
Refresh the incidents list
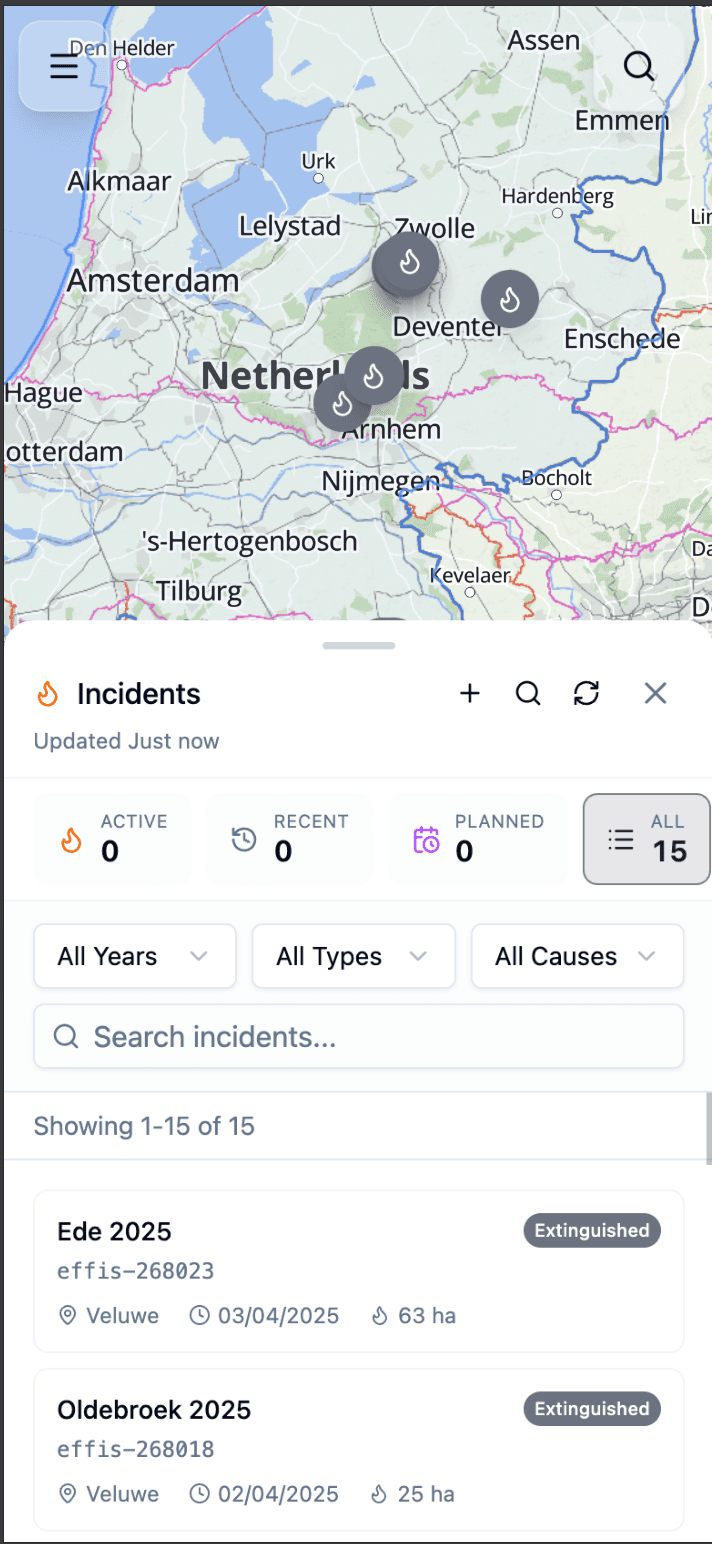587,693
